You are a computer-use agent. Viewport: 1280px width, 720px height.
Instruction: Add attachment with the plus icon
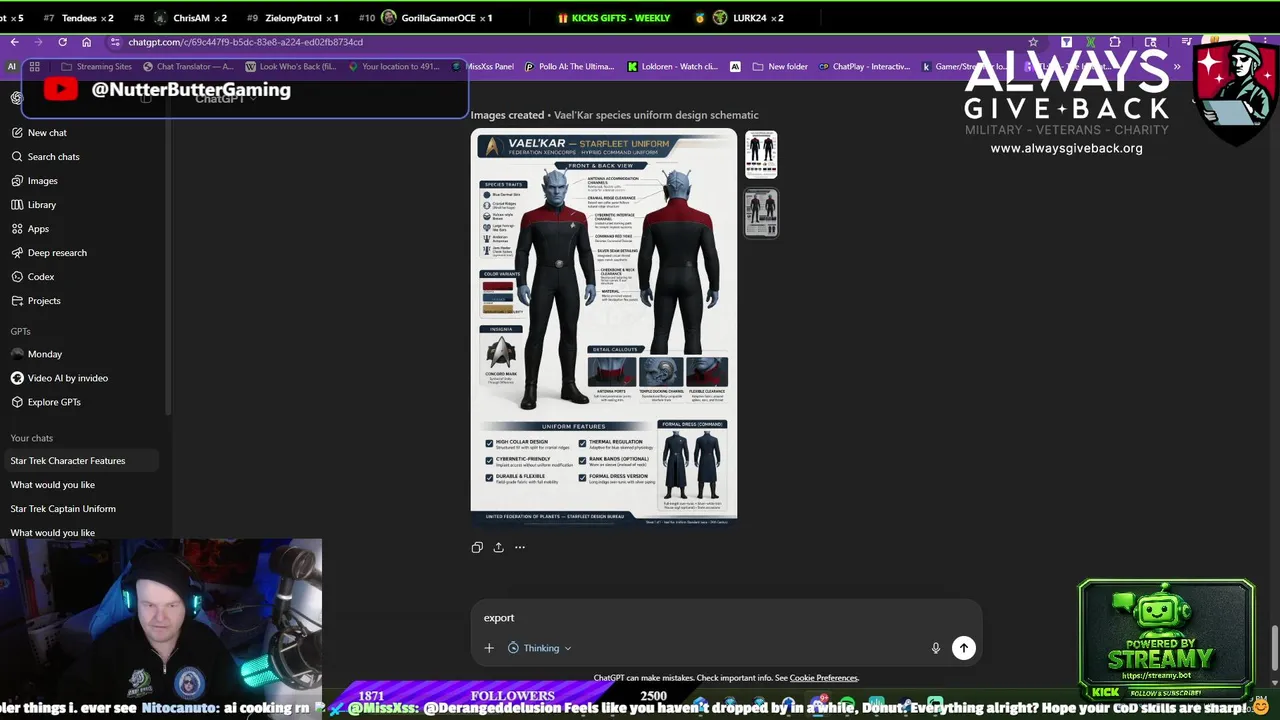(x=489, y=648)
